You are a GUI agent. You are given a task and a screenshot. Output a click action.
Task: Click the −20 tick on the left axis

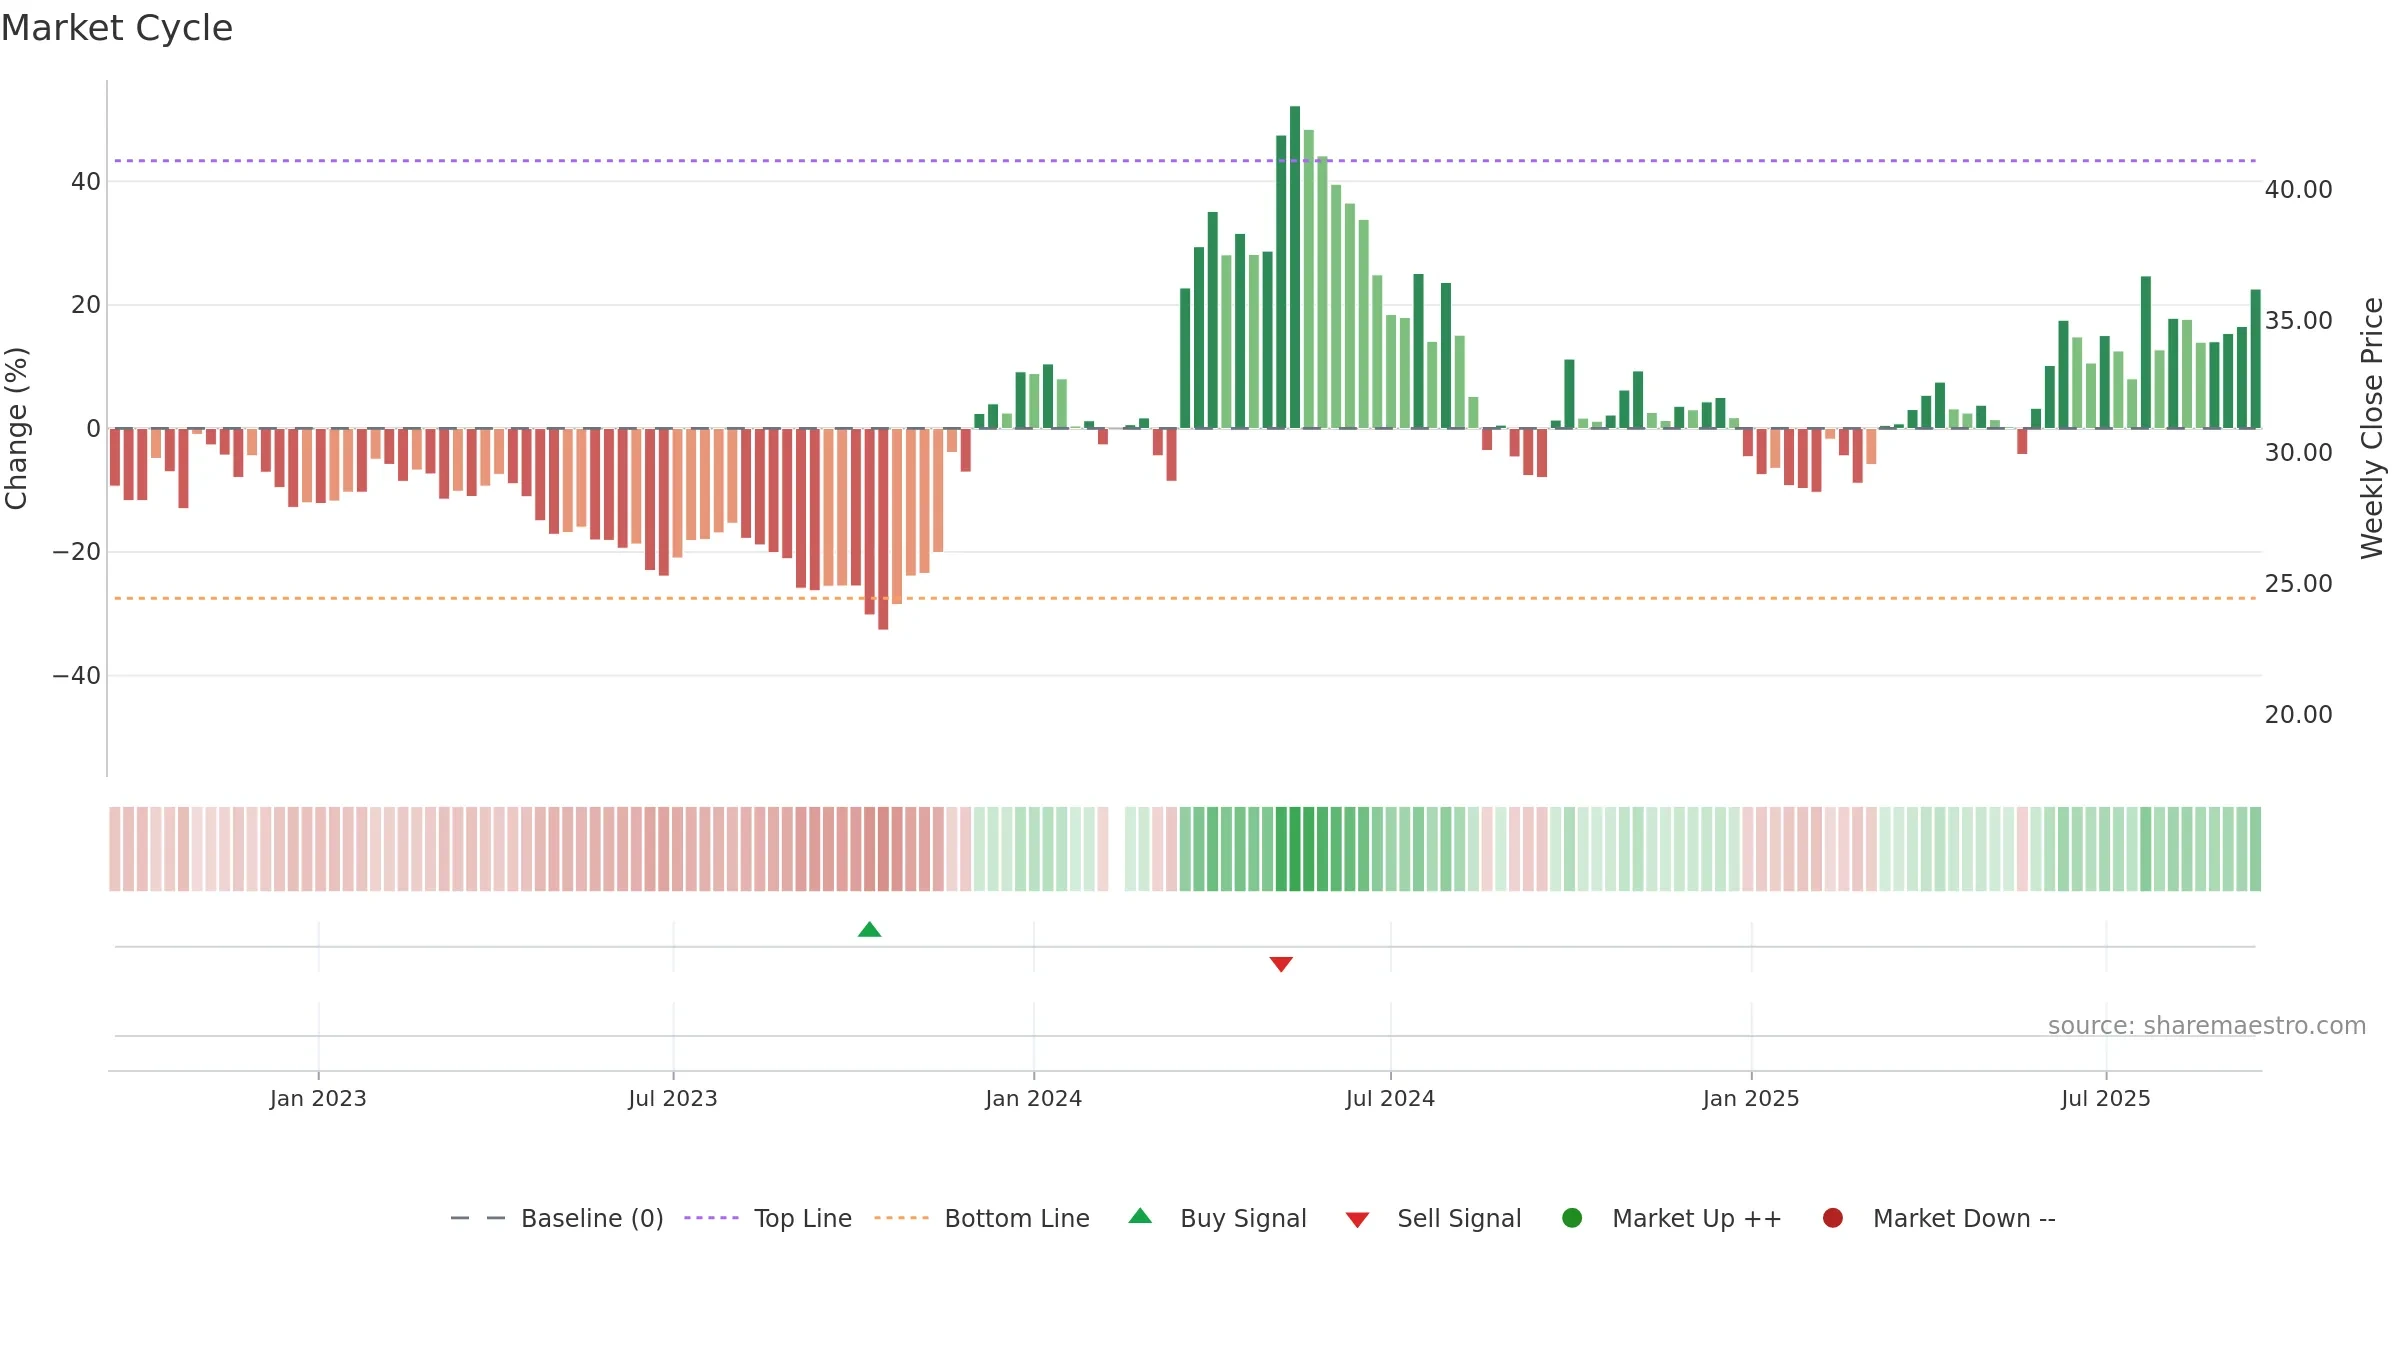(x=77, y=552)
